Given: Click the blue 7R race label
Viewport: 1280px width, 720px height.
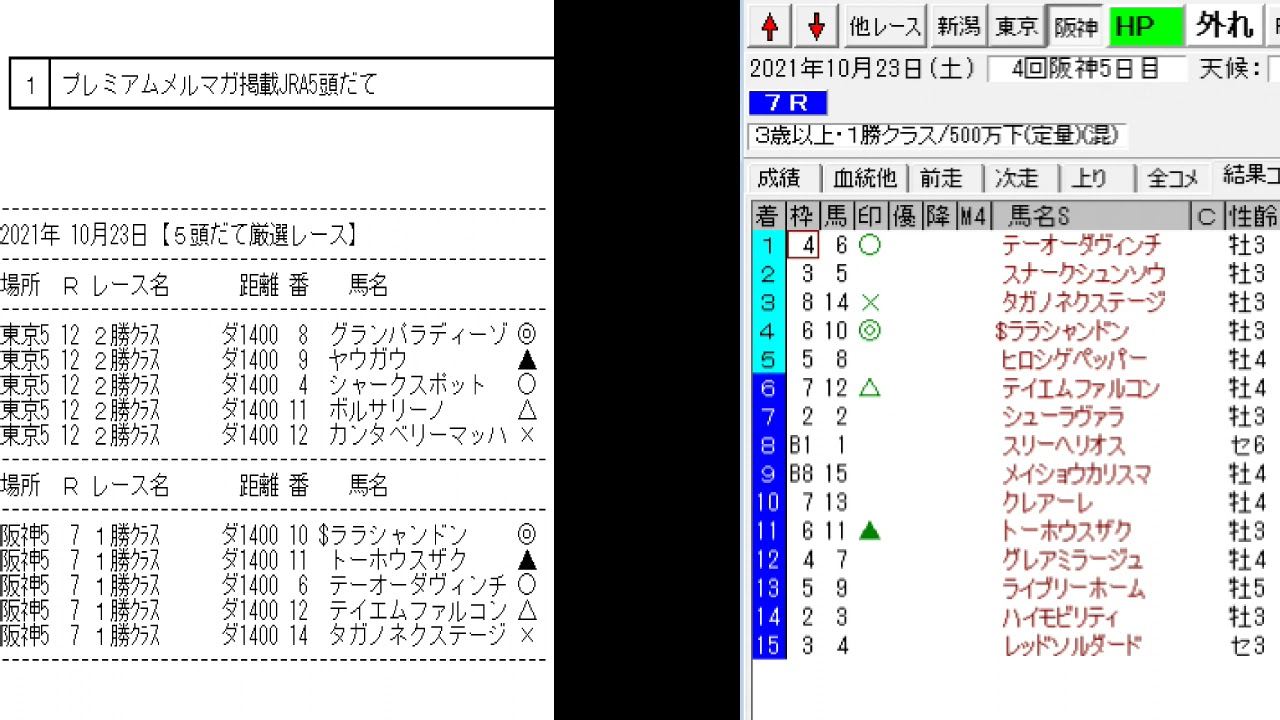Looking at the screenshot, I should (788, 103).
